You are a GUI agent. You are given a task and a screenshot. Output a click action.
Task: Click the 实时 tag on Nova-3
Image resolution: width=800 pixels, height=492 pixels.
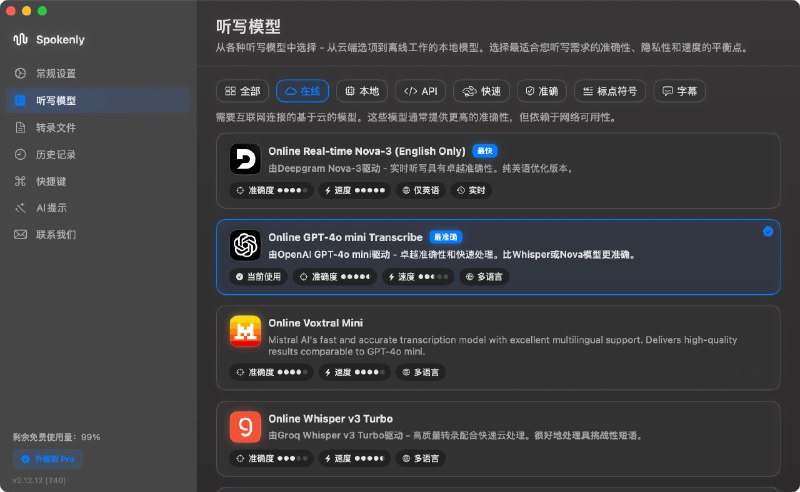[x=471, y=190]
